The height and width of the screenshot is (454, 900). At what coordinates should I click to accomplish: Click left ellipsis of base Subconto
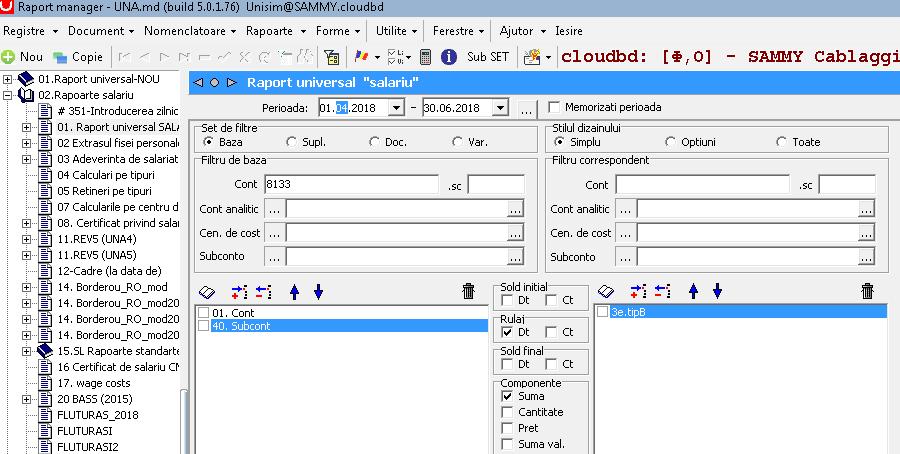(274, 257)
